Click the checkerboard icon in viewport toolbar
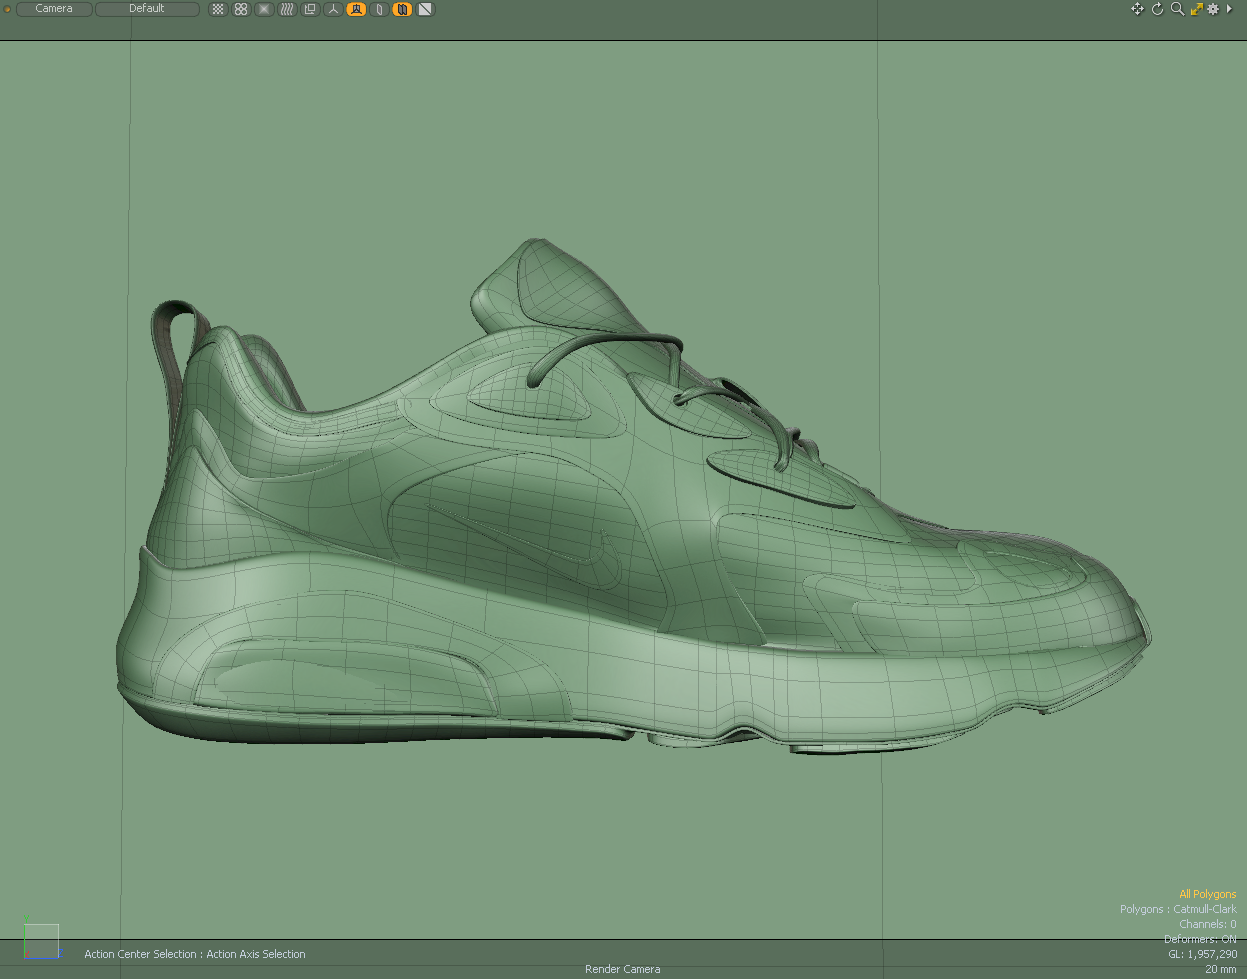The image size is (1247, 979). tap(218, 9)
